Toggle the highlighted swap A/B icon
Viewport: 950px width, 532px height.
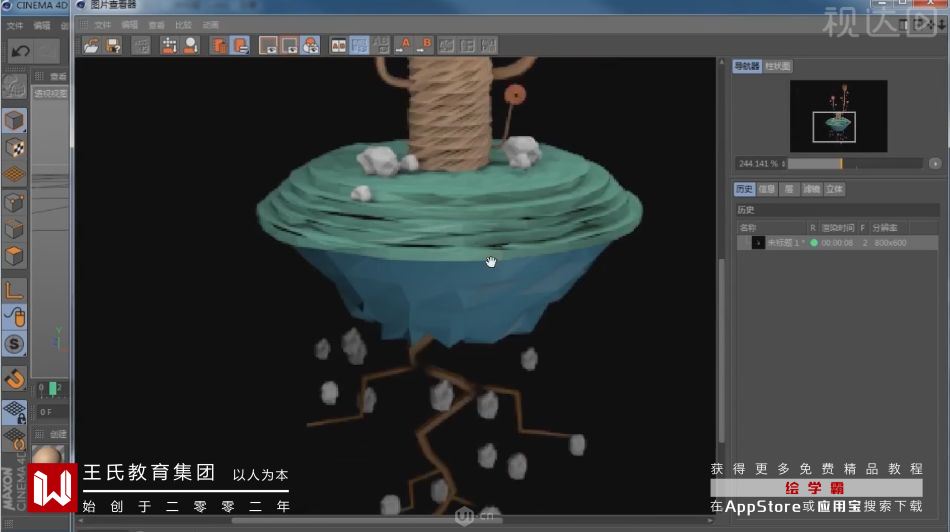(359, 45)
